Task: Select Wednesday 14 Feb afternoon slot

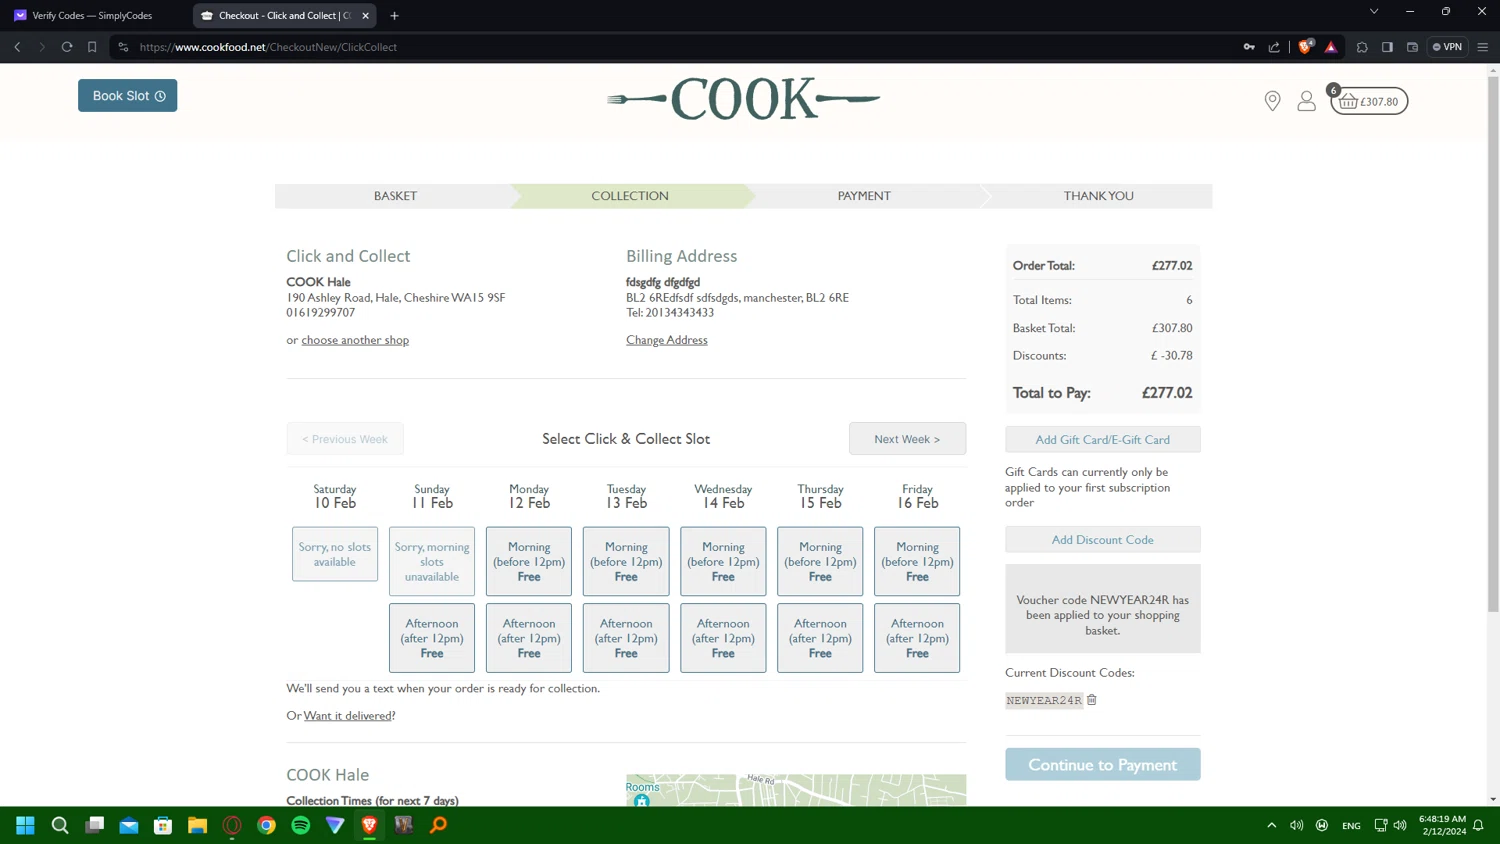Action: (723, 638)
